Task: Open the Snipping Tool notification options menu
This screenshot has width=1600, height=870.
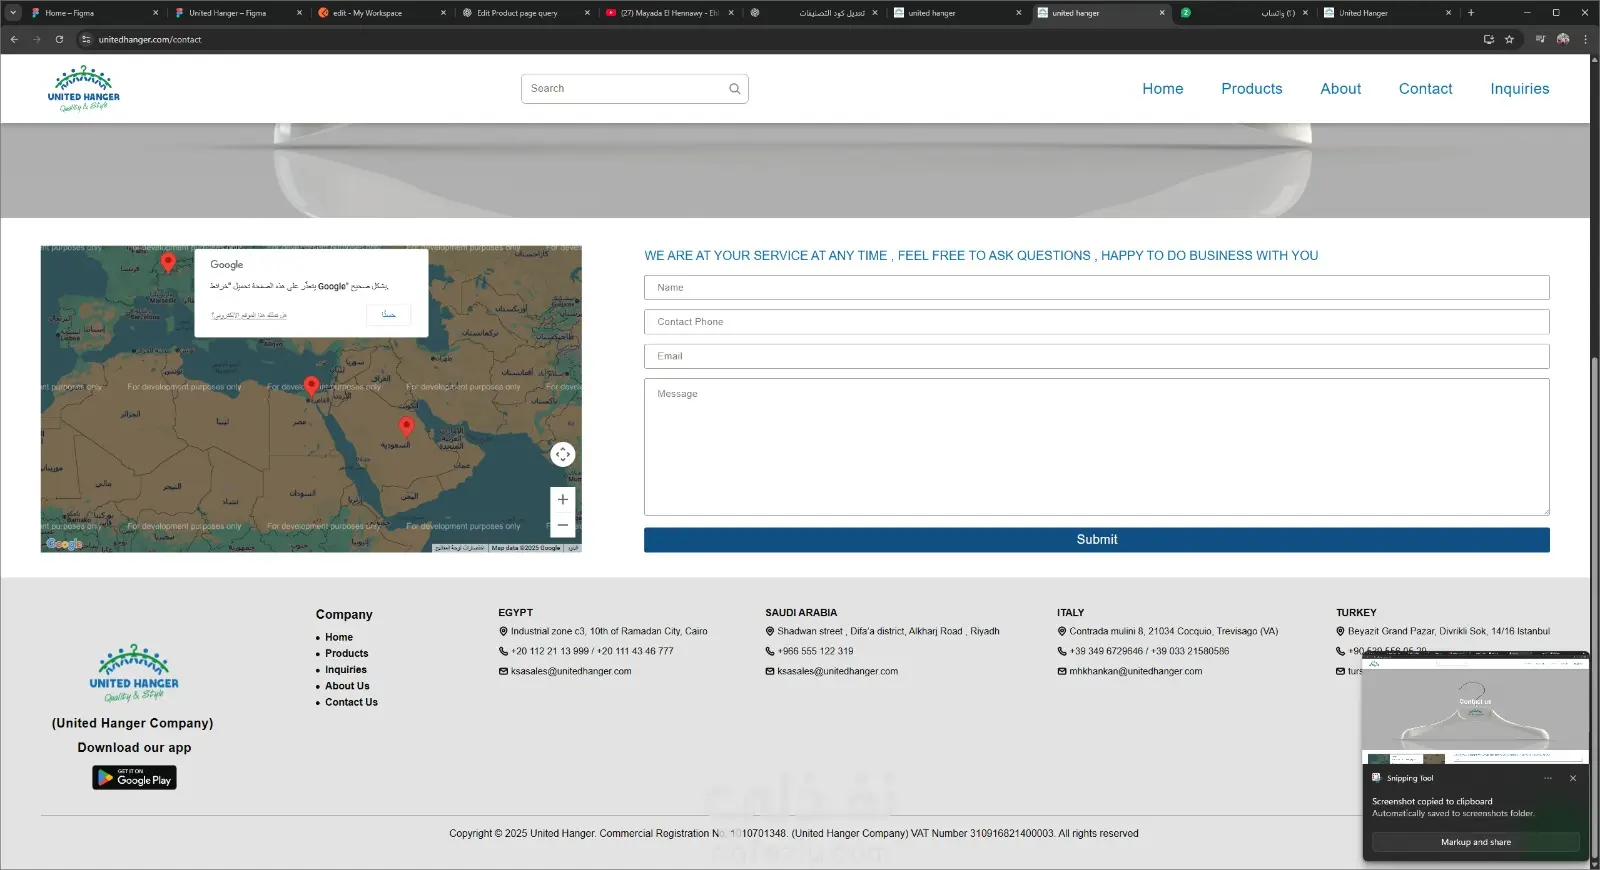Action: tap(1547, 778)
